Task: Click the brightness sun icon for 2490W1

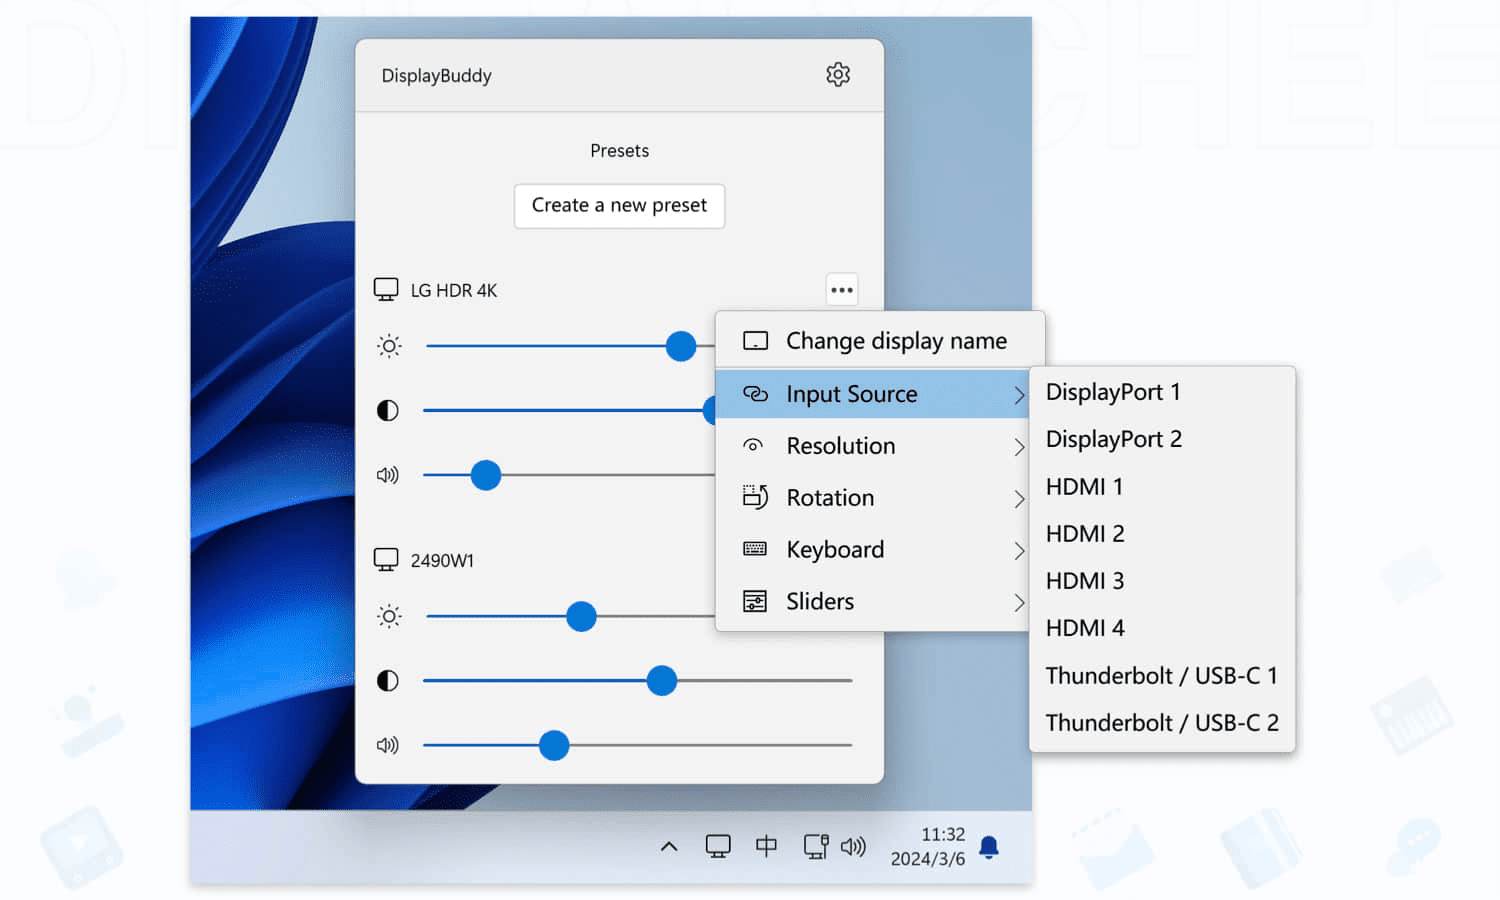Action: click(x=388, y=616)
